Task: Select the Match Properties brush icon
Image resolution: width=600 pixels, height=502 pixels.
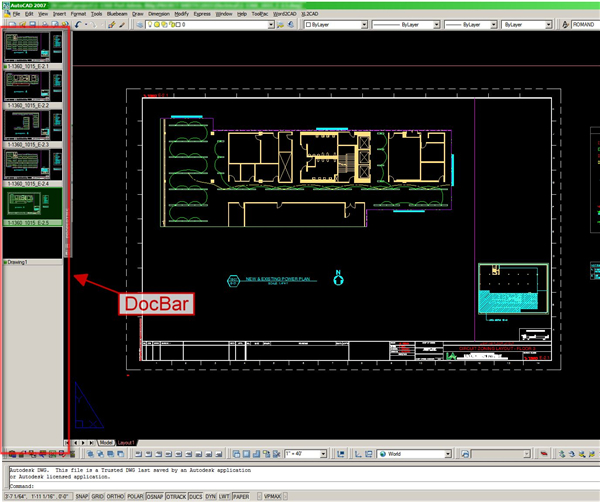Action: (111, 24)
